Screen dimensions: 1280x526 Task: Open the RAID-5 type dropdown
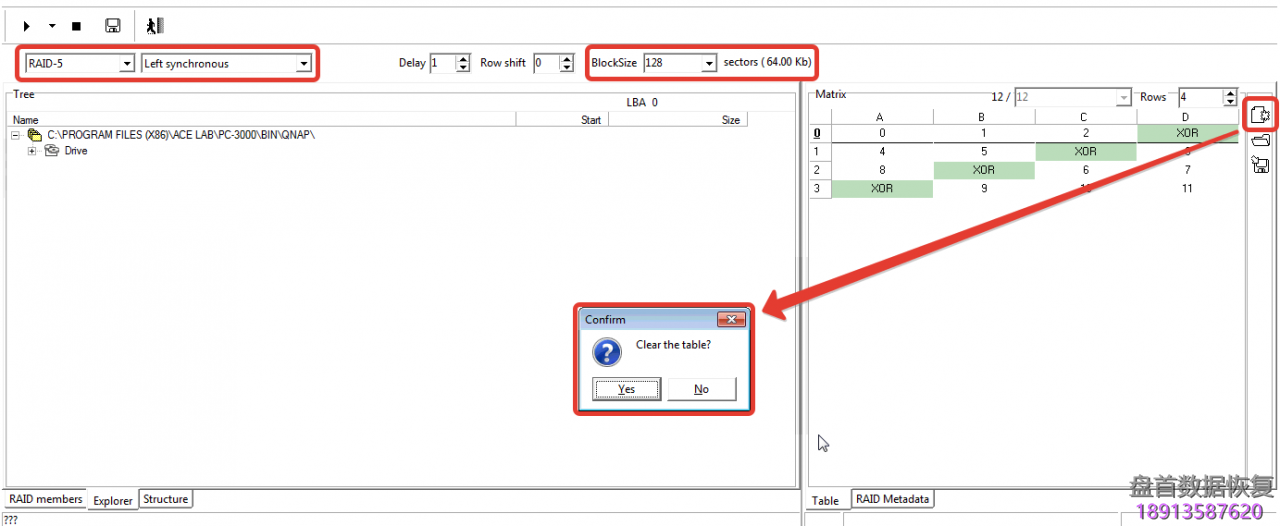click(x=126, y=64)
